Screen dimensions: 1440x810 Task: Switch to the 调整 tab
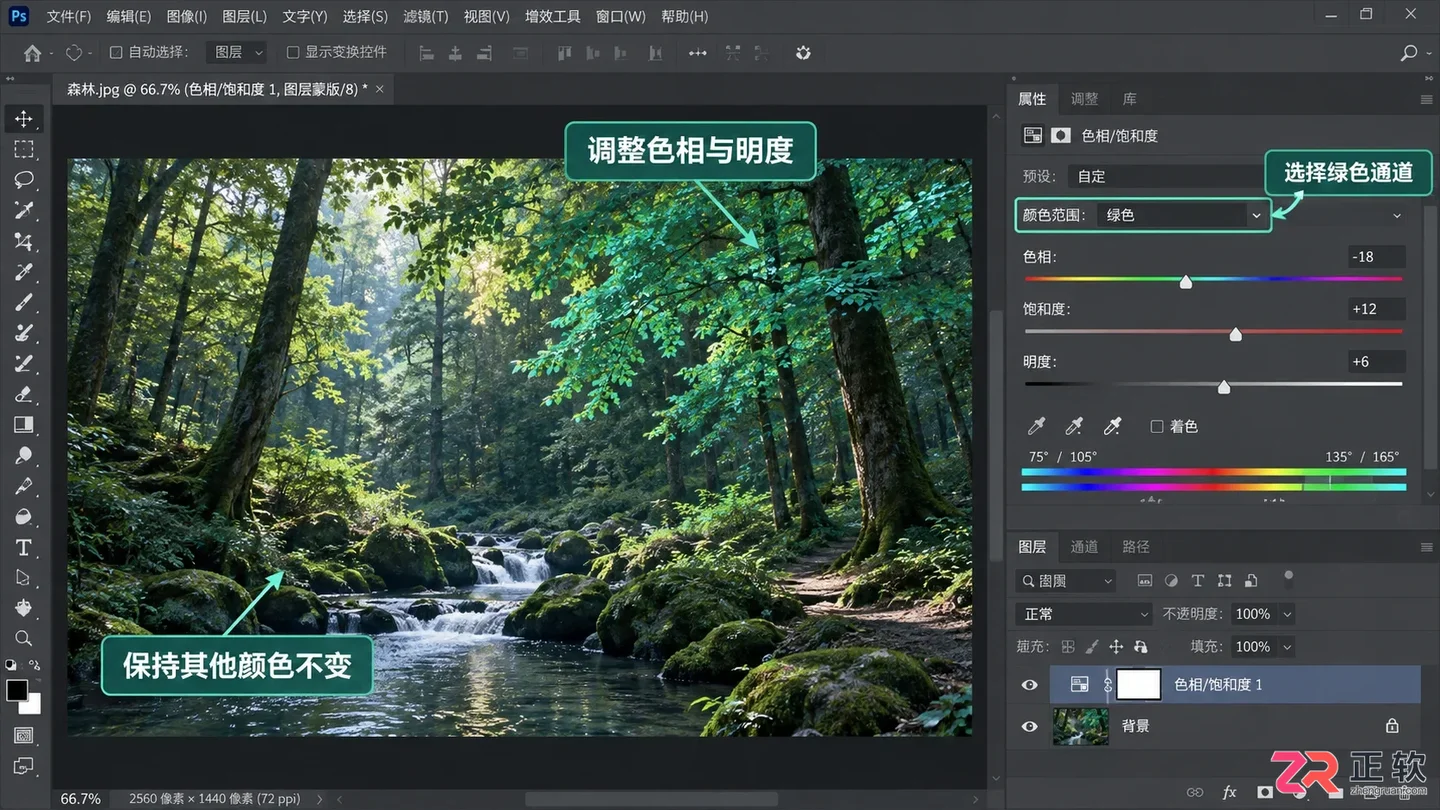(1084, 99)
